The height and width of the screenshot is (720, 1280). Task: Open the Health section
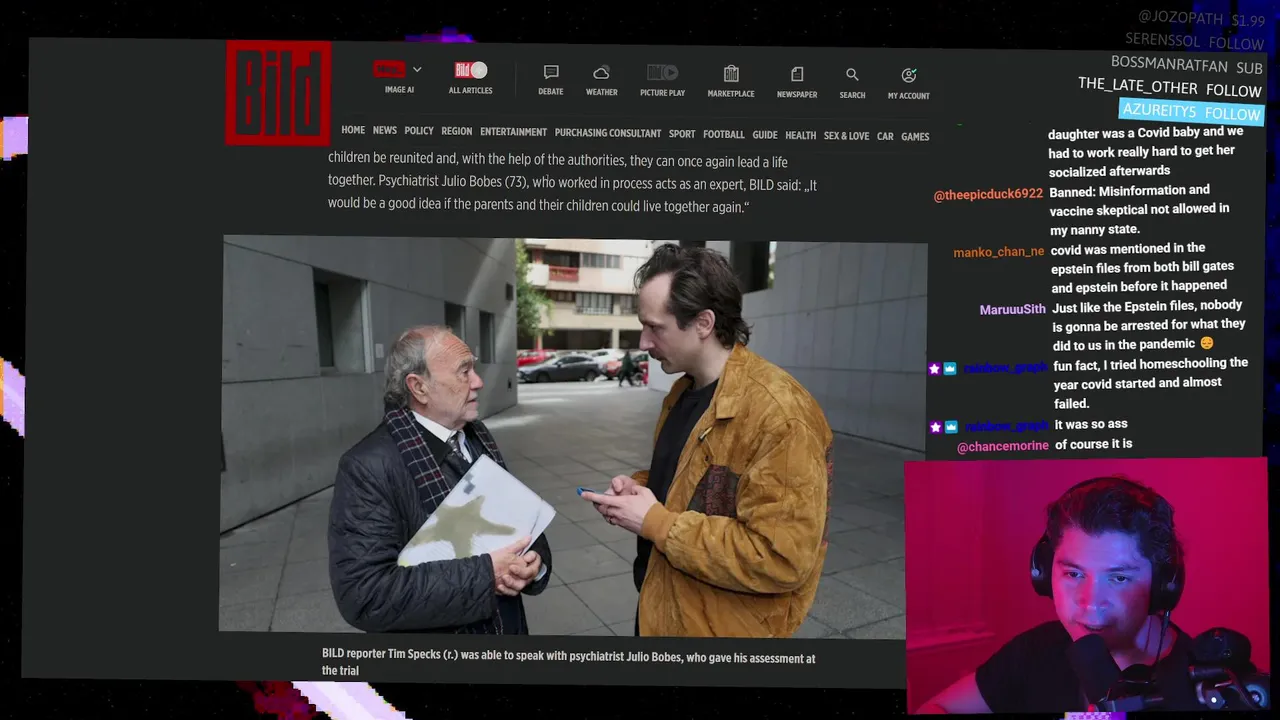(x=801, y=135)
